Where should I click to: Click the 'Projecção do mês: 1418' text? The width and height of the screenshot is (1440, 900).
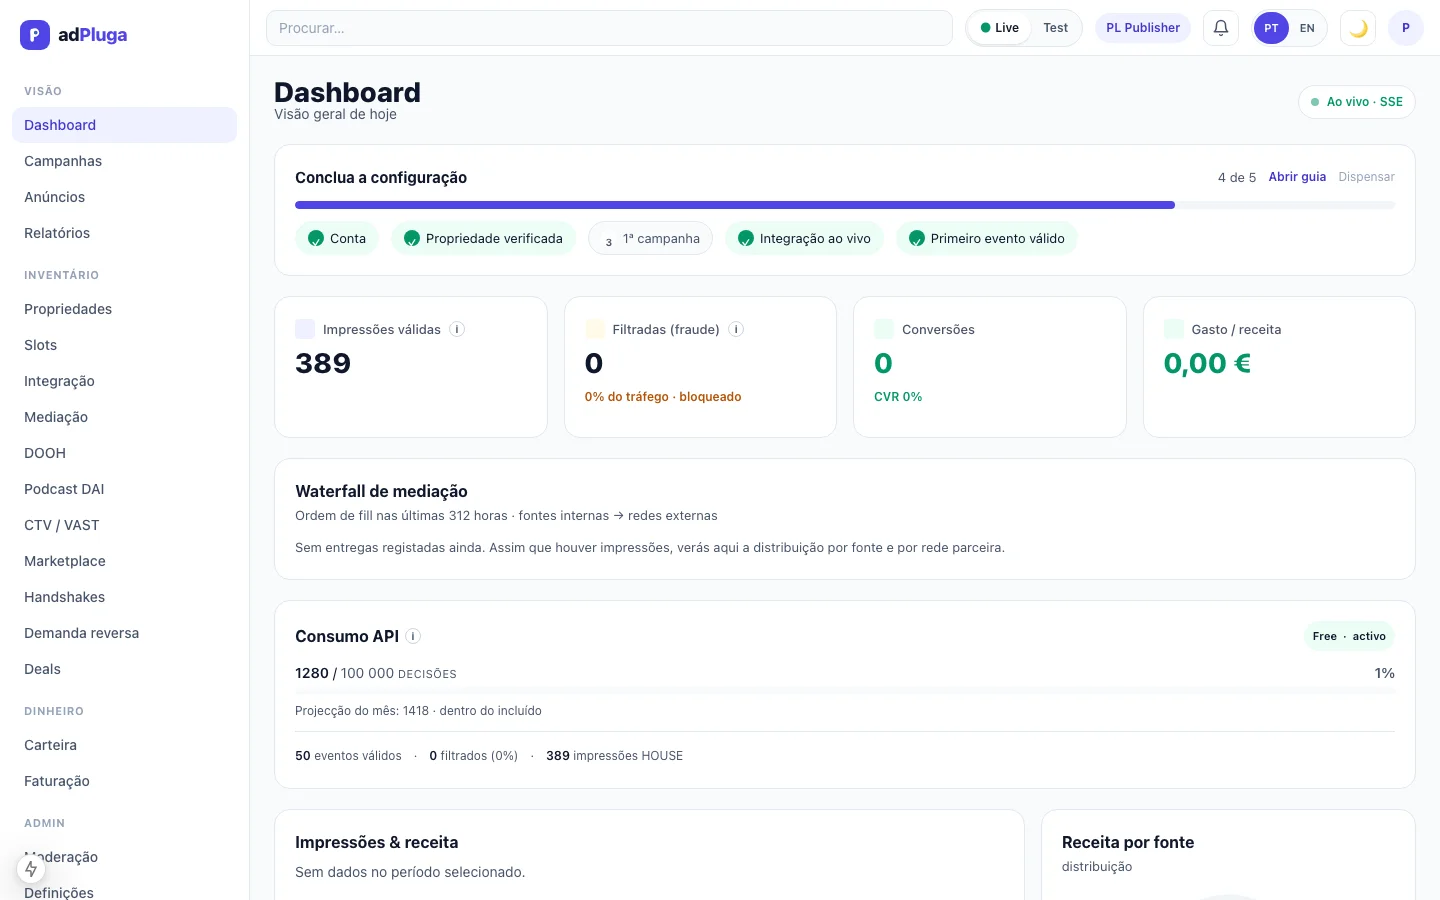pyautogui.click(x=362, y=711)
